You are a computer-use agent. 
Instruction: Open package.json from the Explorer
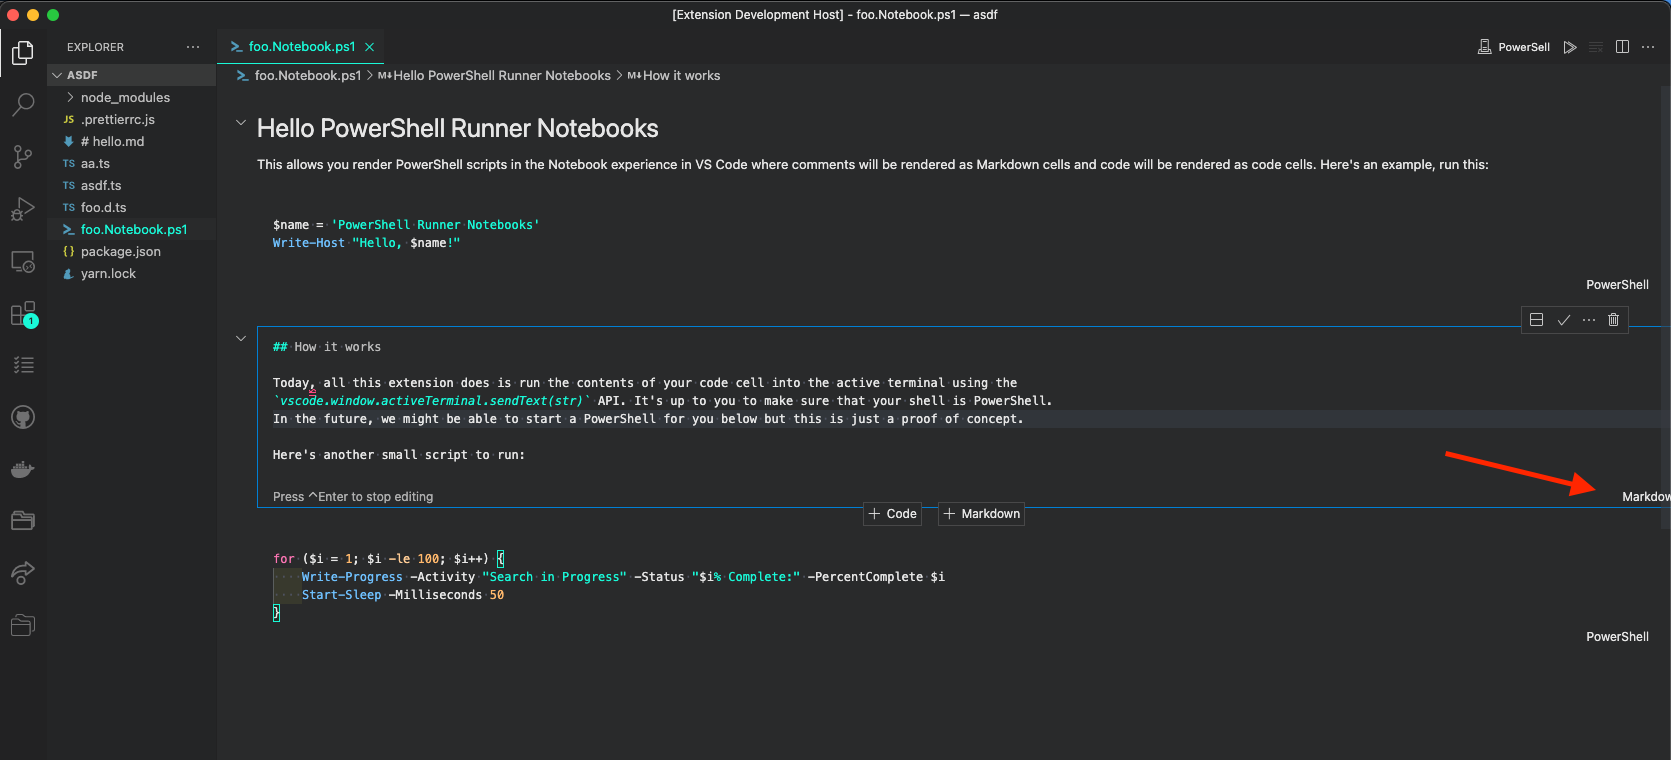tap(131, 252)
